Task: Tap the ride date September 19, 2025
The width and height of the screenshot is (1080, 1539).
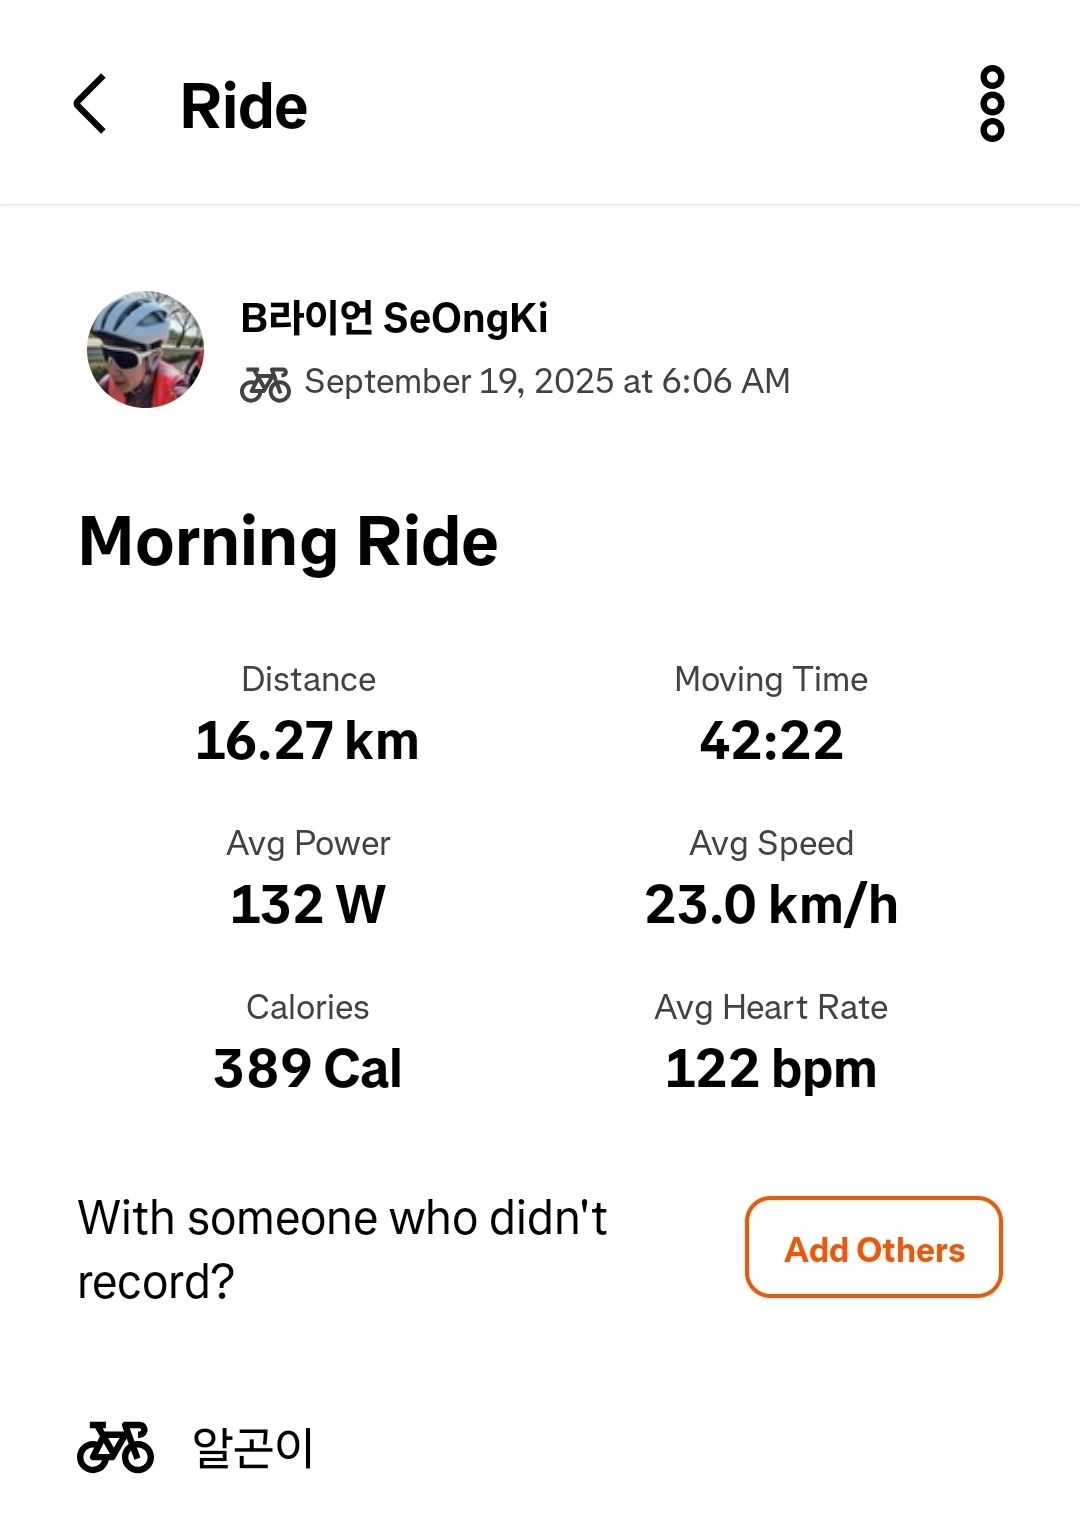Action: 547,381
